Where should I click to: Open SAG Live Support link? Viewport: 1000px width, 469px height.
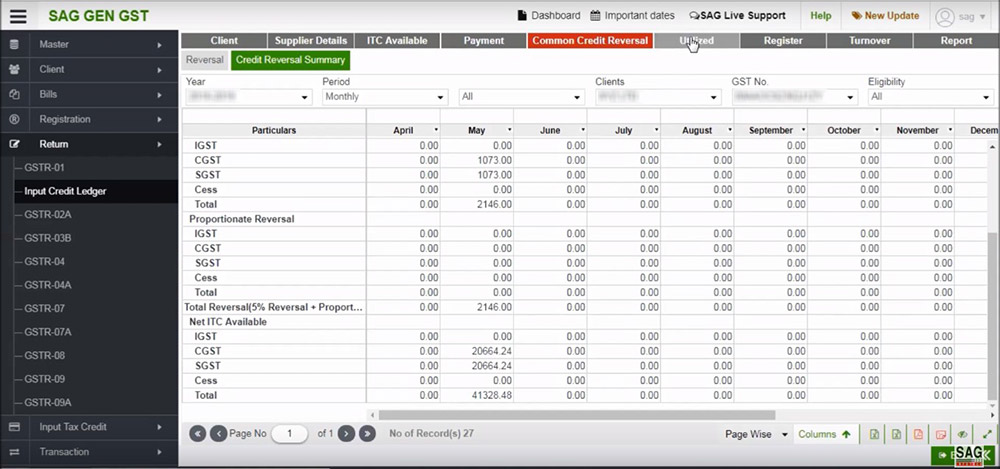(x=737, y=16)
